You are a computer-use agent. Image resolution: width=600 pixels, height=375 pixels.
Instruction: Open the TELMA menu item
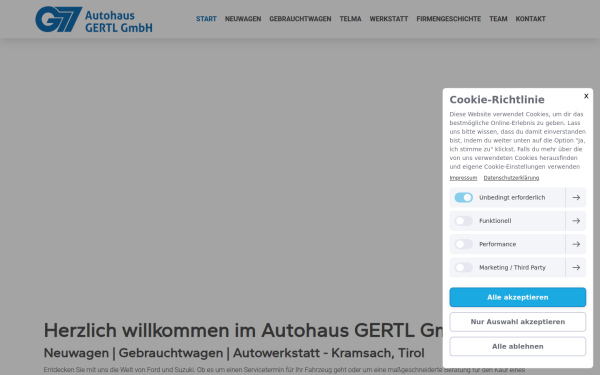[351, 19]
